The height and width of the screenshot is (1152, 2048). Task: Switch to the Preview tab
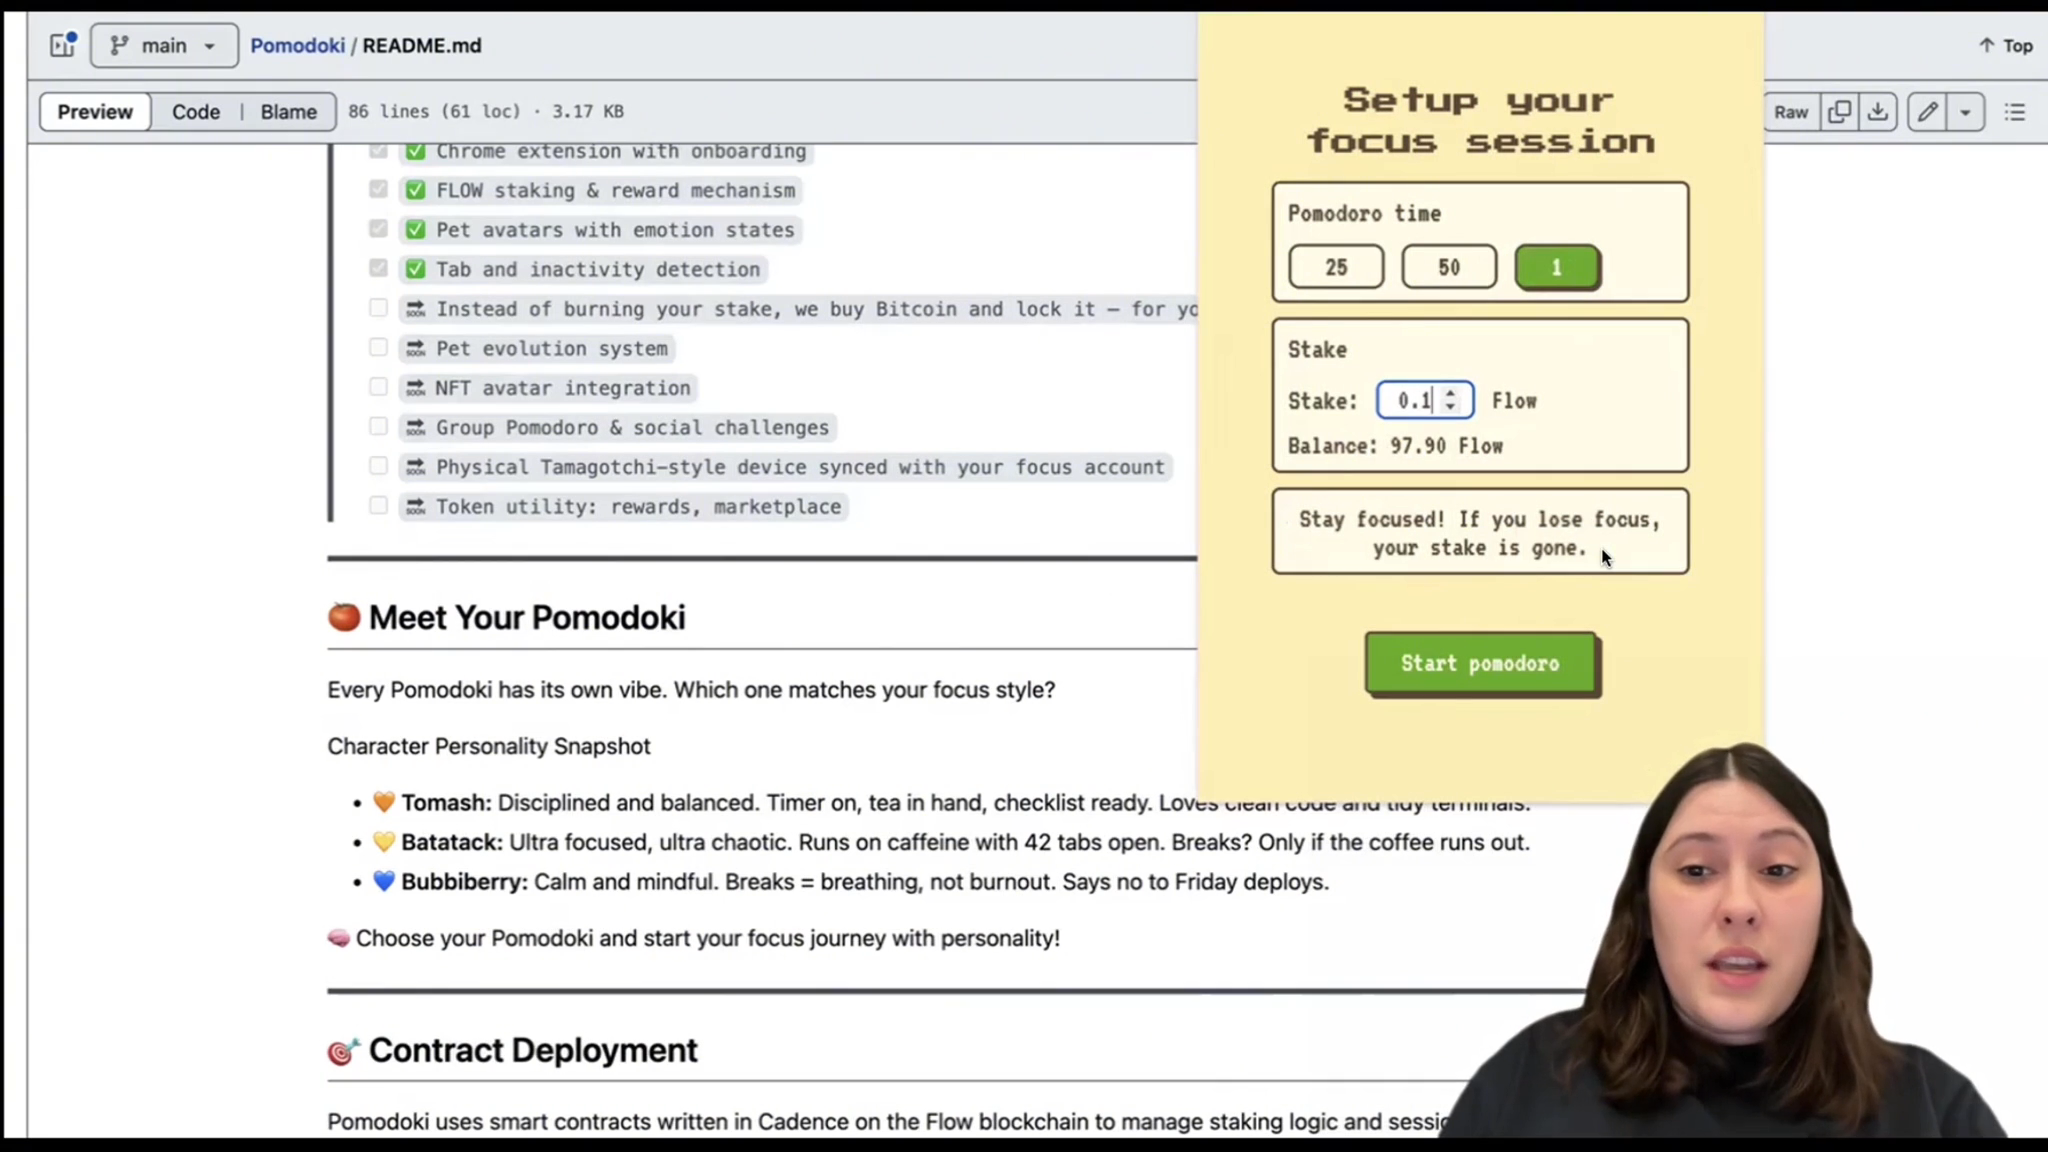tap(95, 111)
